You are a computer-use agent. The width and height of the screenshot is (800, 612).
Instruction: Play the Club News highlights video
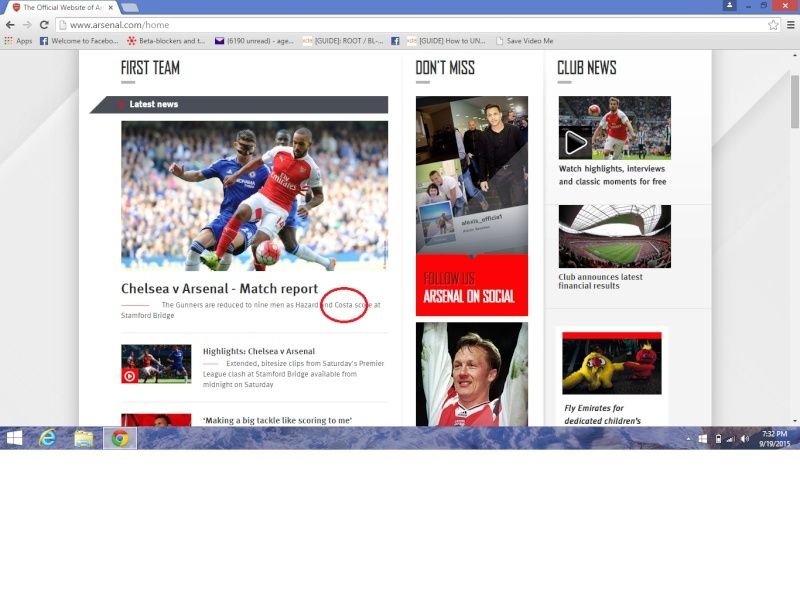pyautogui.click(x=615, y=128)
